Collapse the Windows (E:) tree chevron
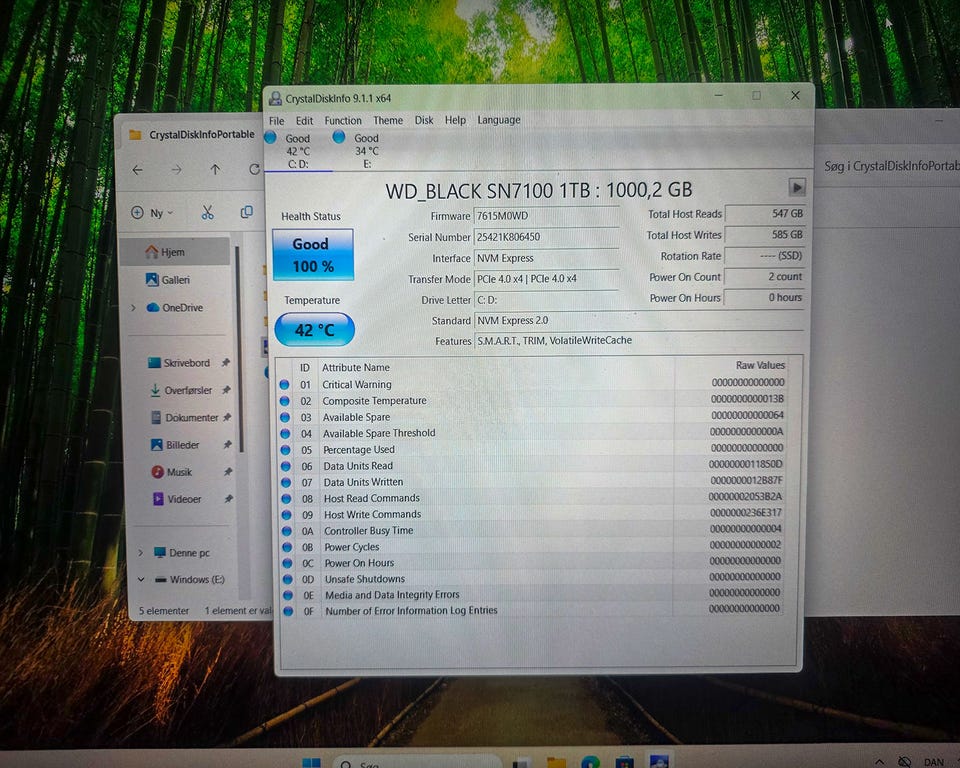The height and width of the screenshot is (768, 960). pos(141,579)
